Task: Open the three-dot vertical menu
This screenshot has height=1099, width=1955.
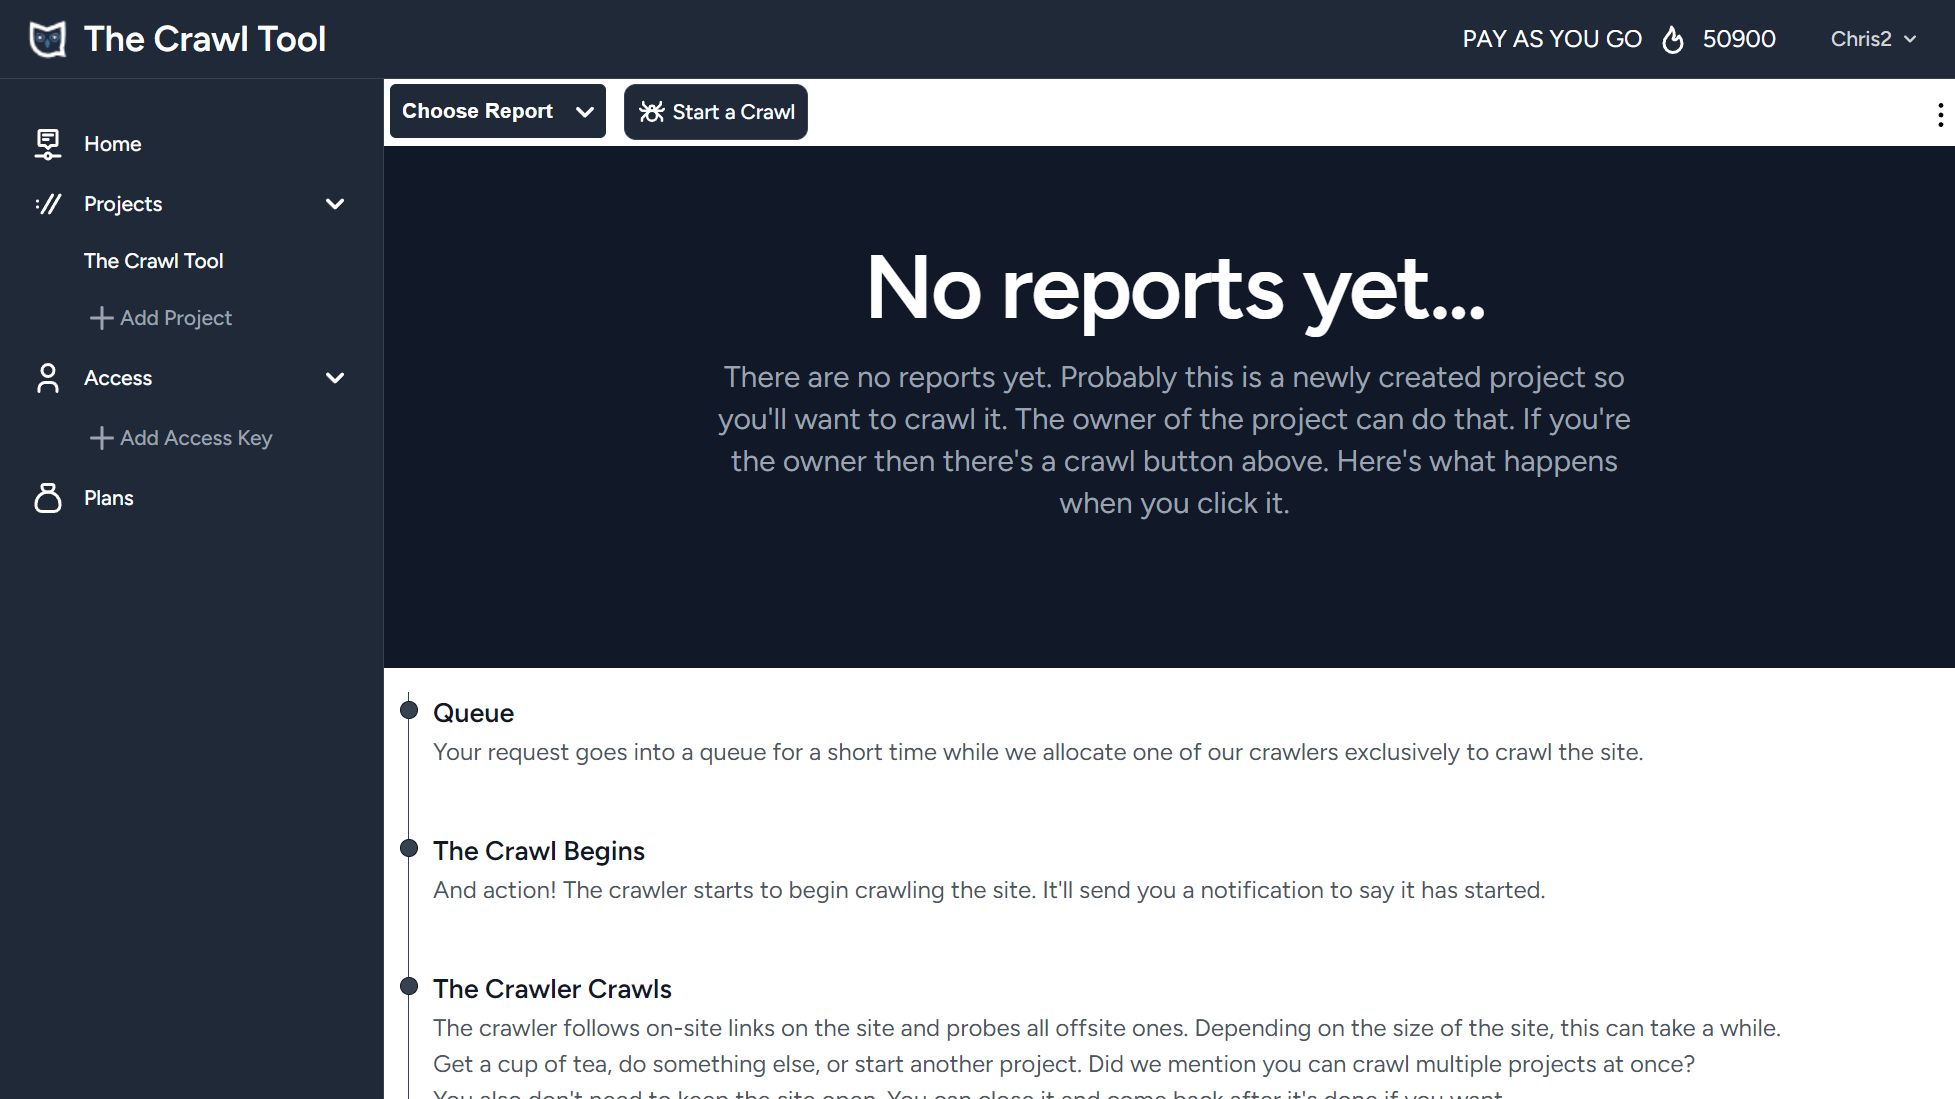Action: 1939,114
